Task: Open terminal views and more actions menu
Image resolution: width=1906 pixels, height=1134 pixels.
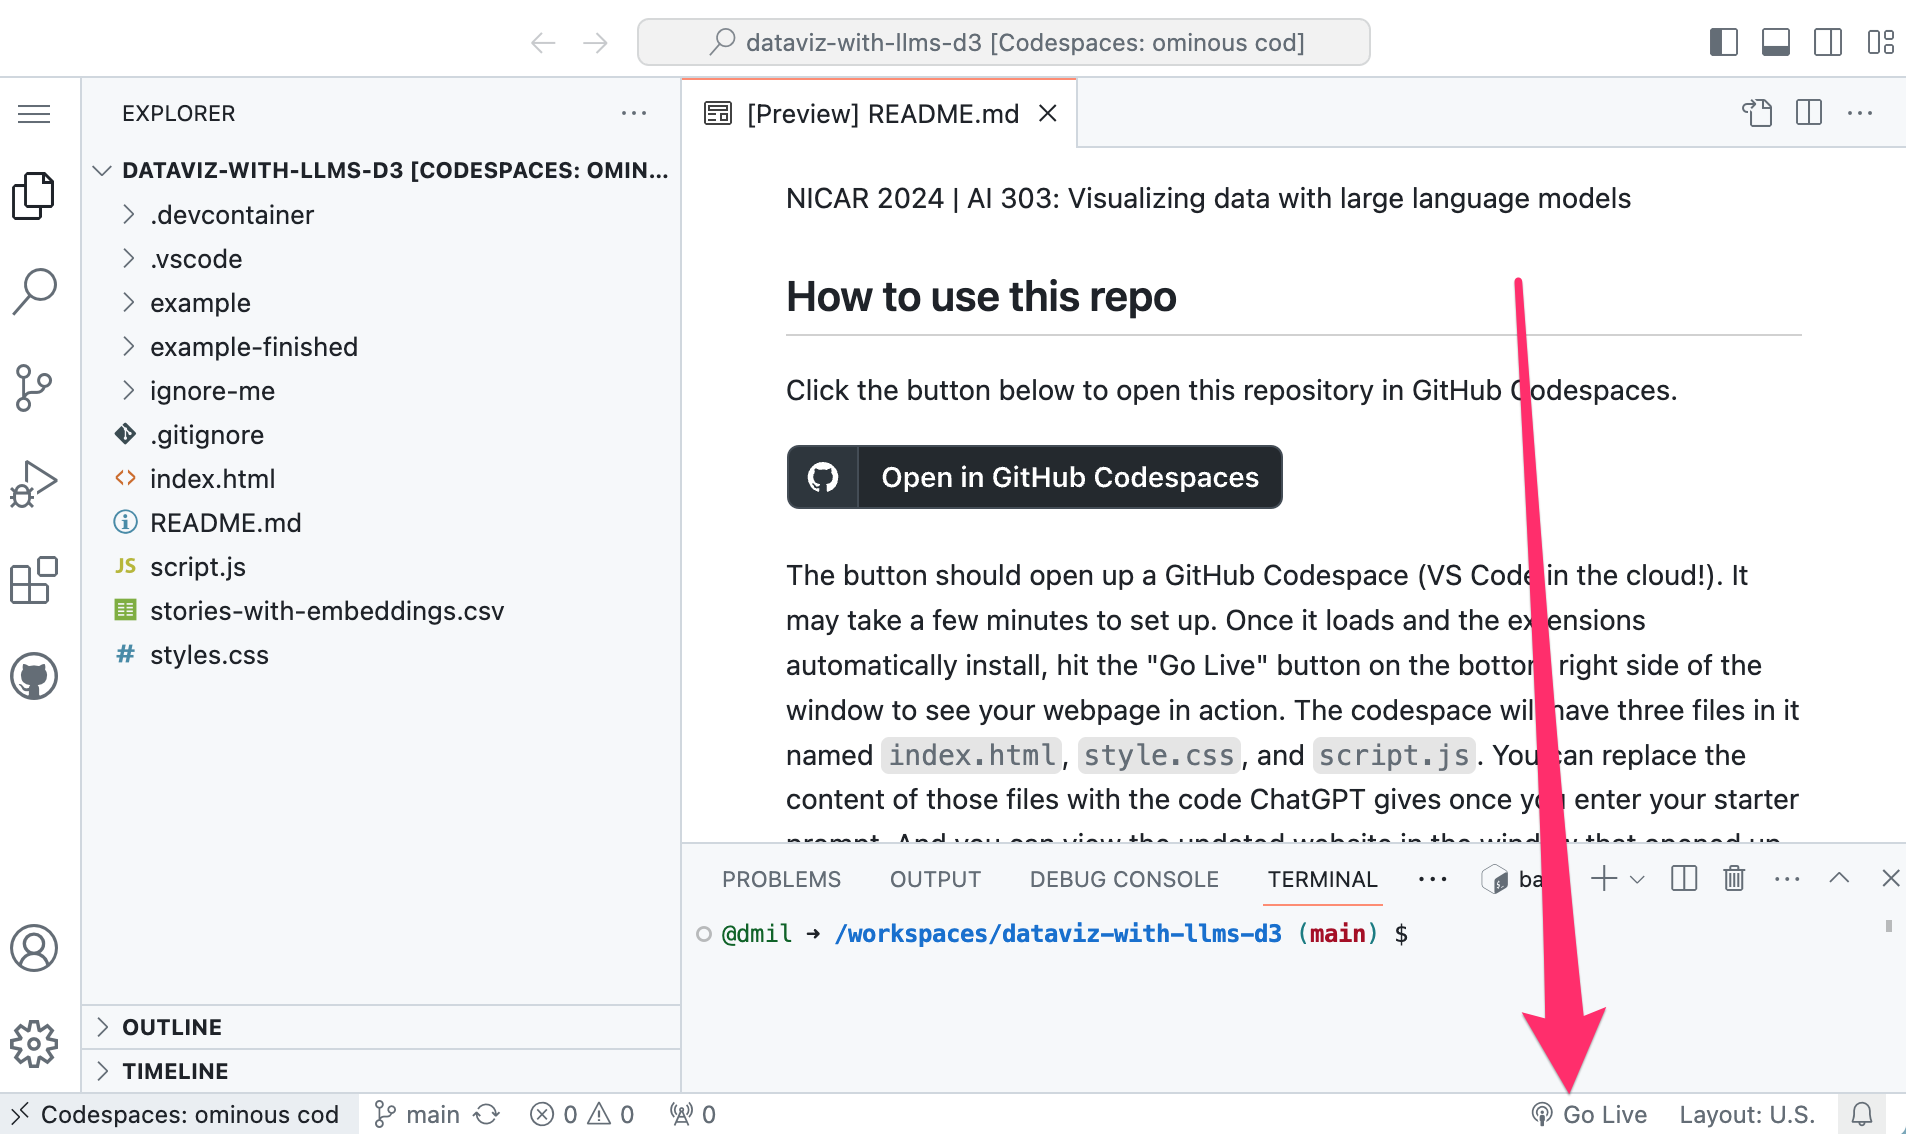Action: click(1787, 879)
